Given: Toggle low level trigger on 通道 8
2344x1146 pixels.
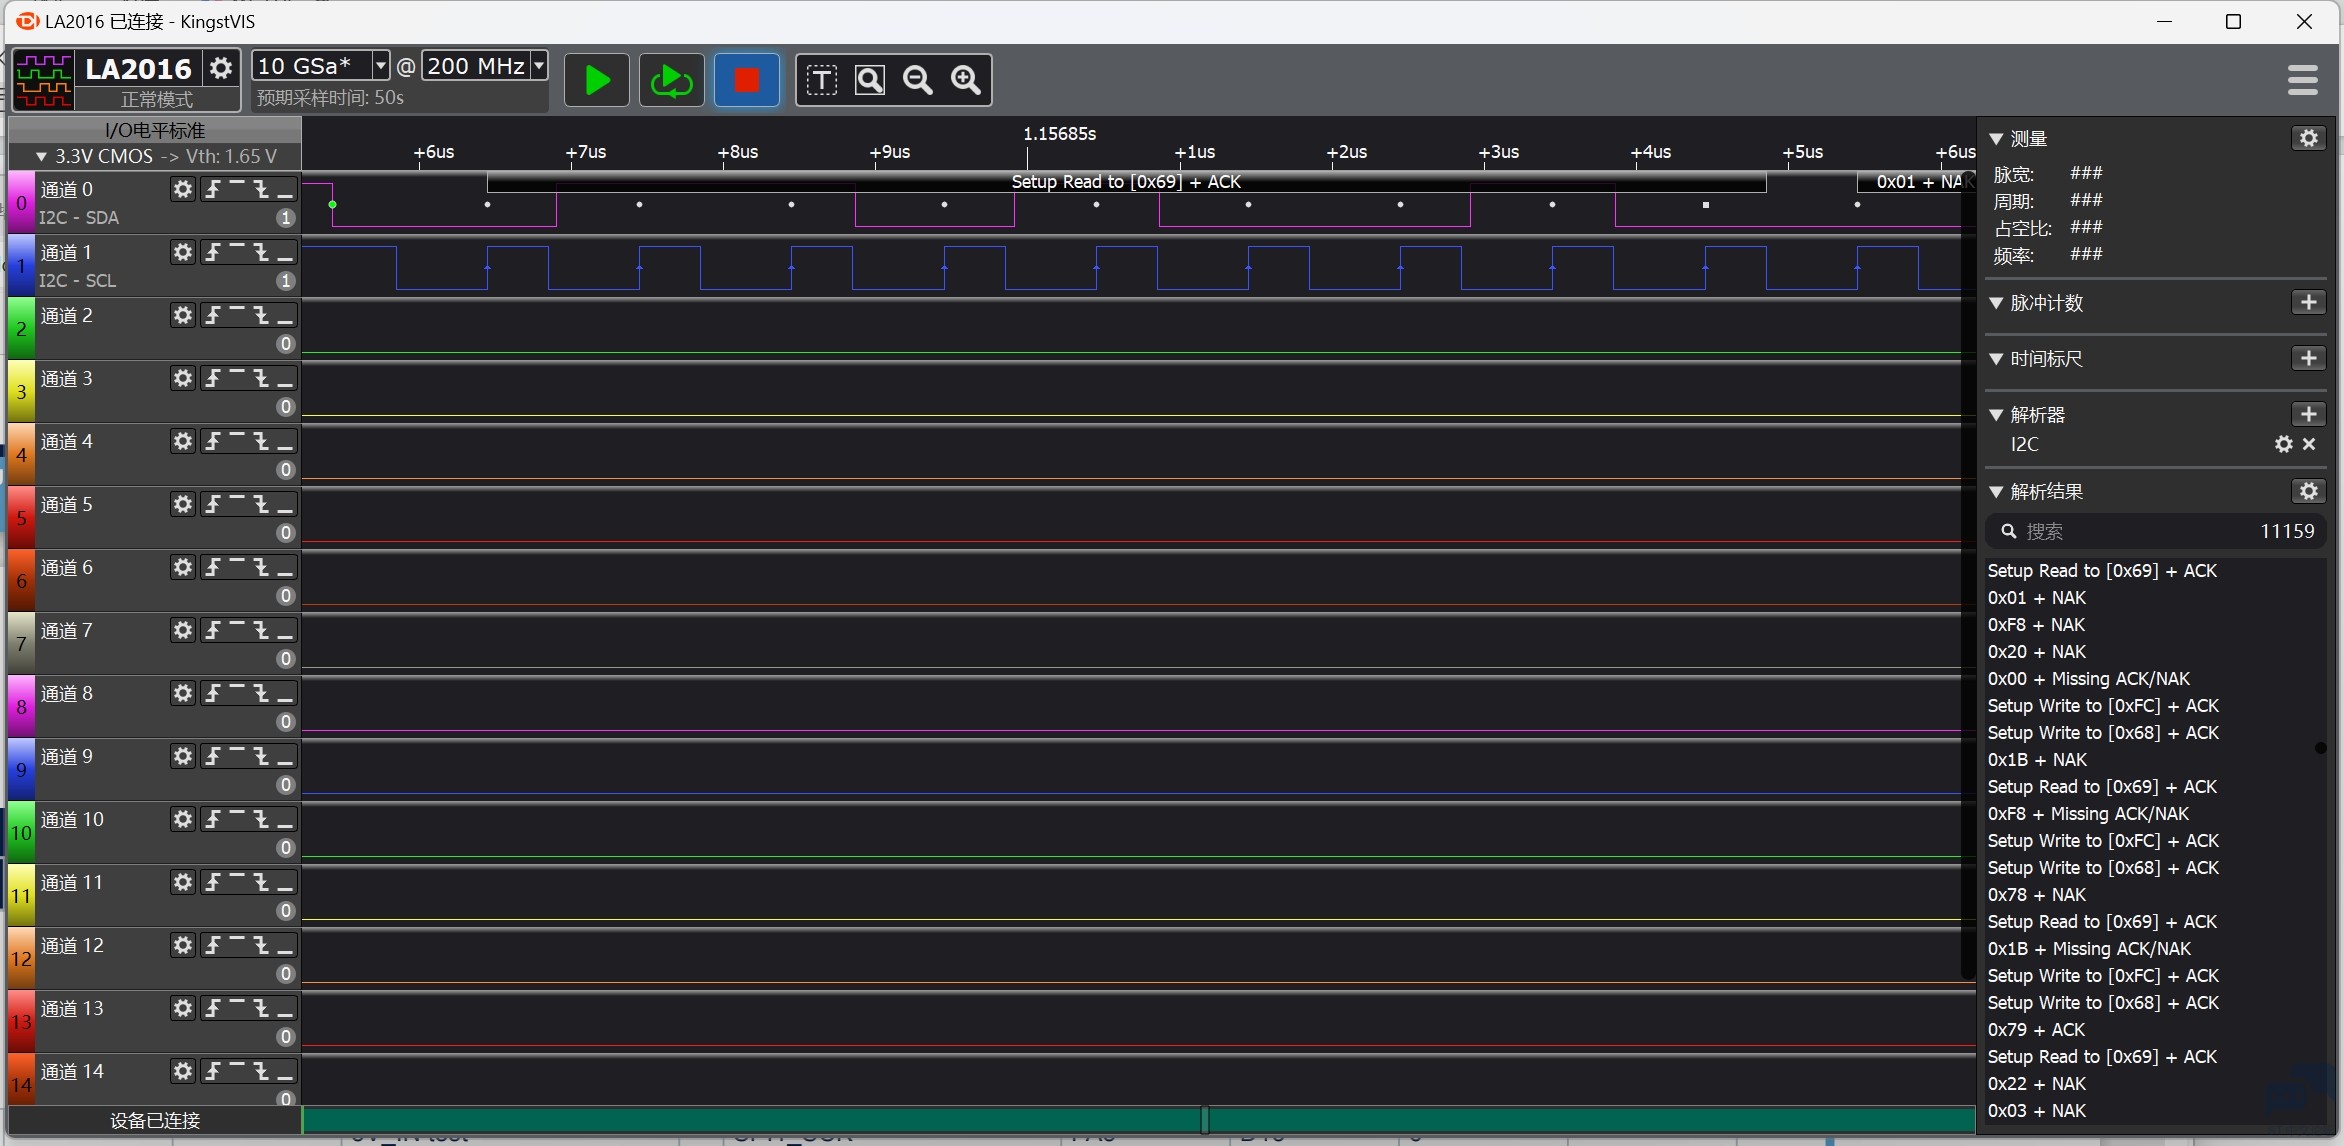Looking at the screenshot, I should tap(285, 693).
